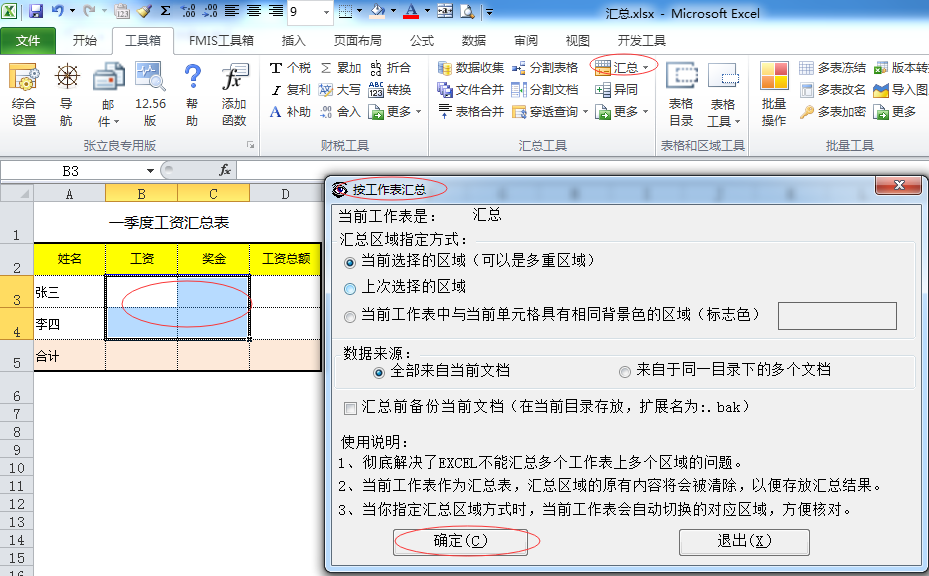Click the 标志色 color box in dialog
Image resolution: width=929 pixels, height=576 pixels.
(x=837, y=316)
